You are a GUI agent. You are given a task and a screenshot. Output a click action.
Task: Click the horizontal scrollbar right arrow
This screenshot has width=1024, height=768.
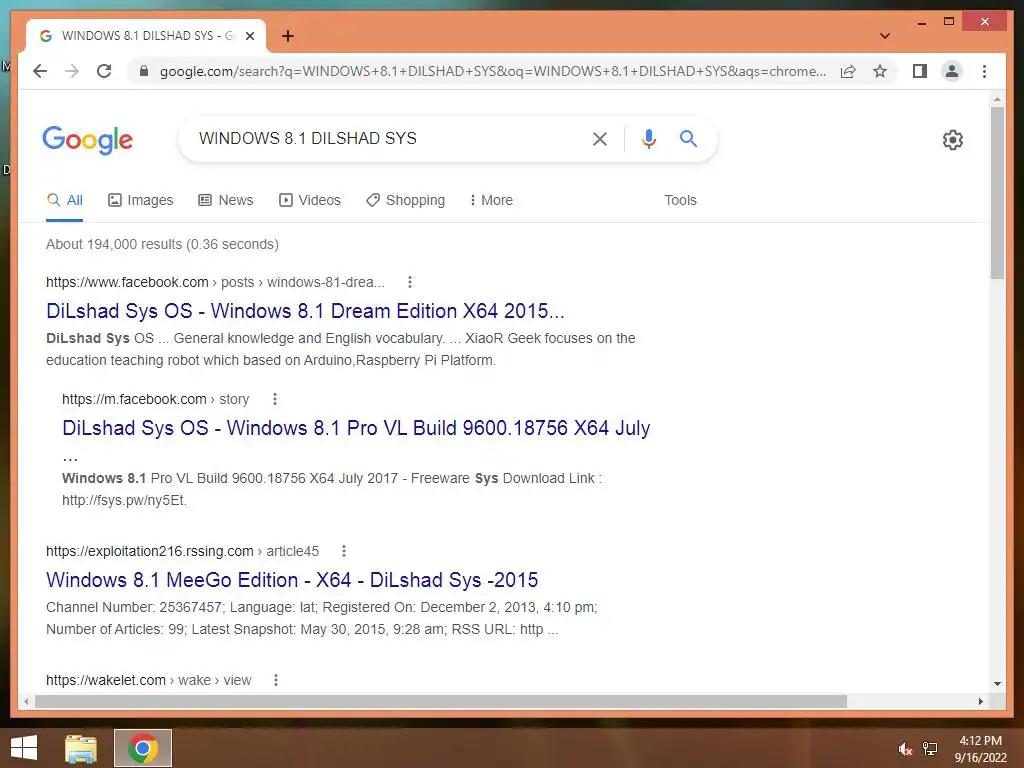(981, 701)
